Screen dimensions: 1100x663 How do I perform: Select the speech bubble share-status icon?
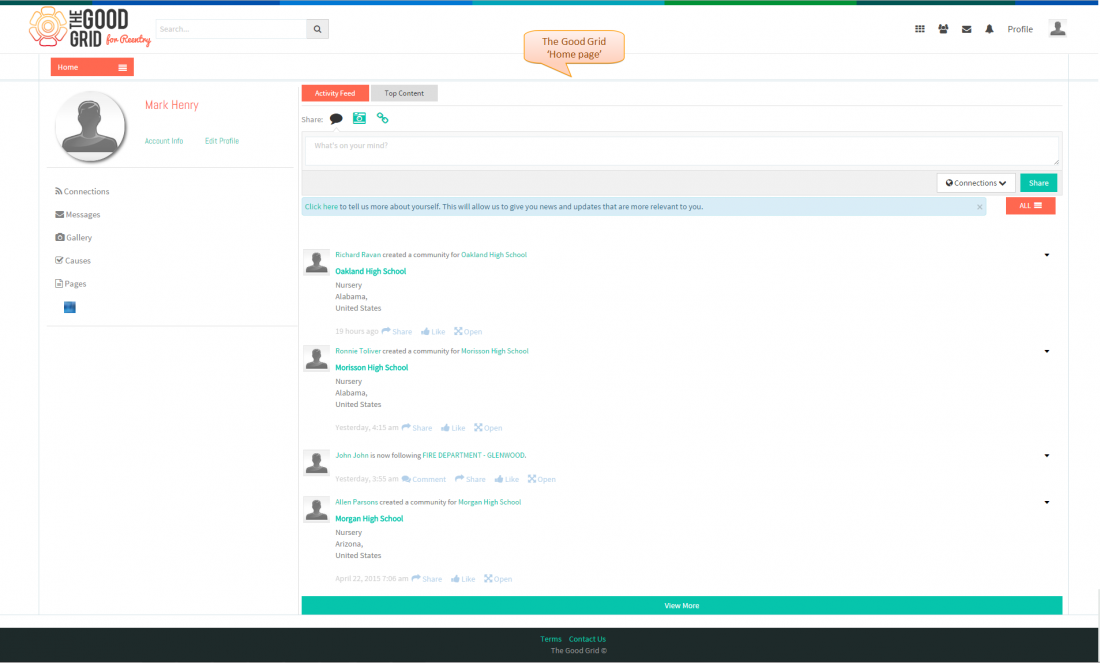coord(336,119)
